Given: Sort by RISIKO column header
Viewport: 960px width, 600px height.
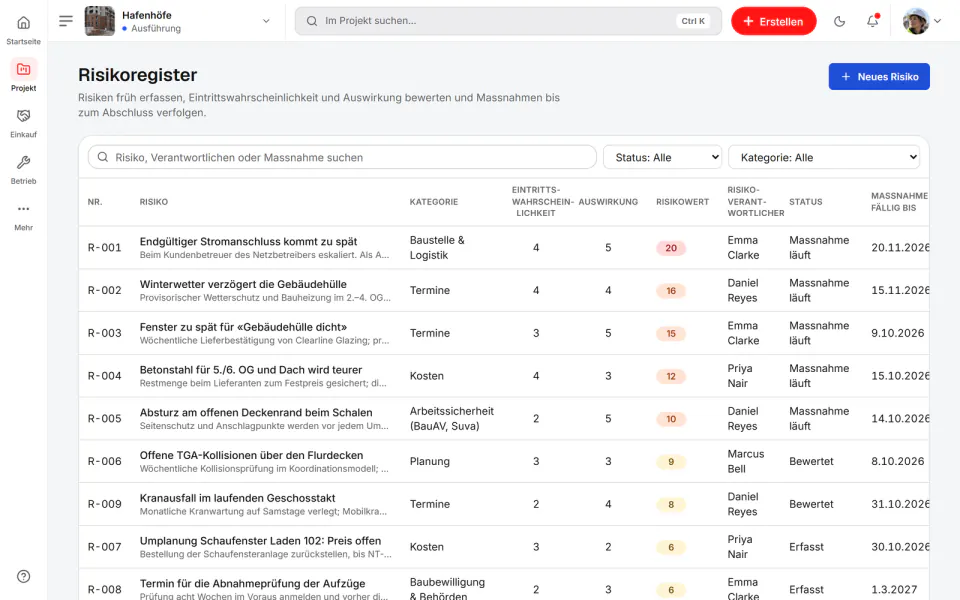Looking at the screenshot, I should click(154, 201).
